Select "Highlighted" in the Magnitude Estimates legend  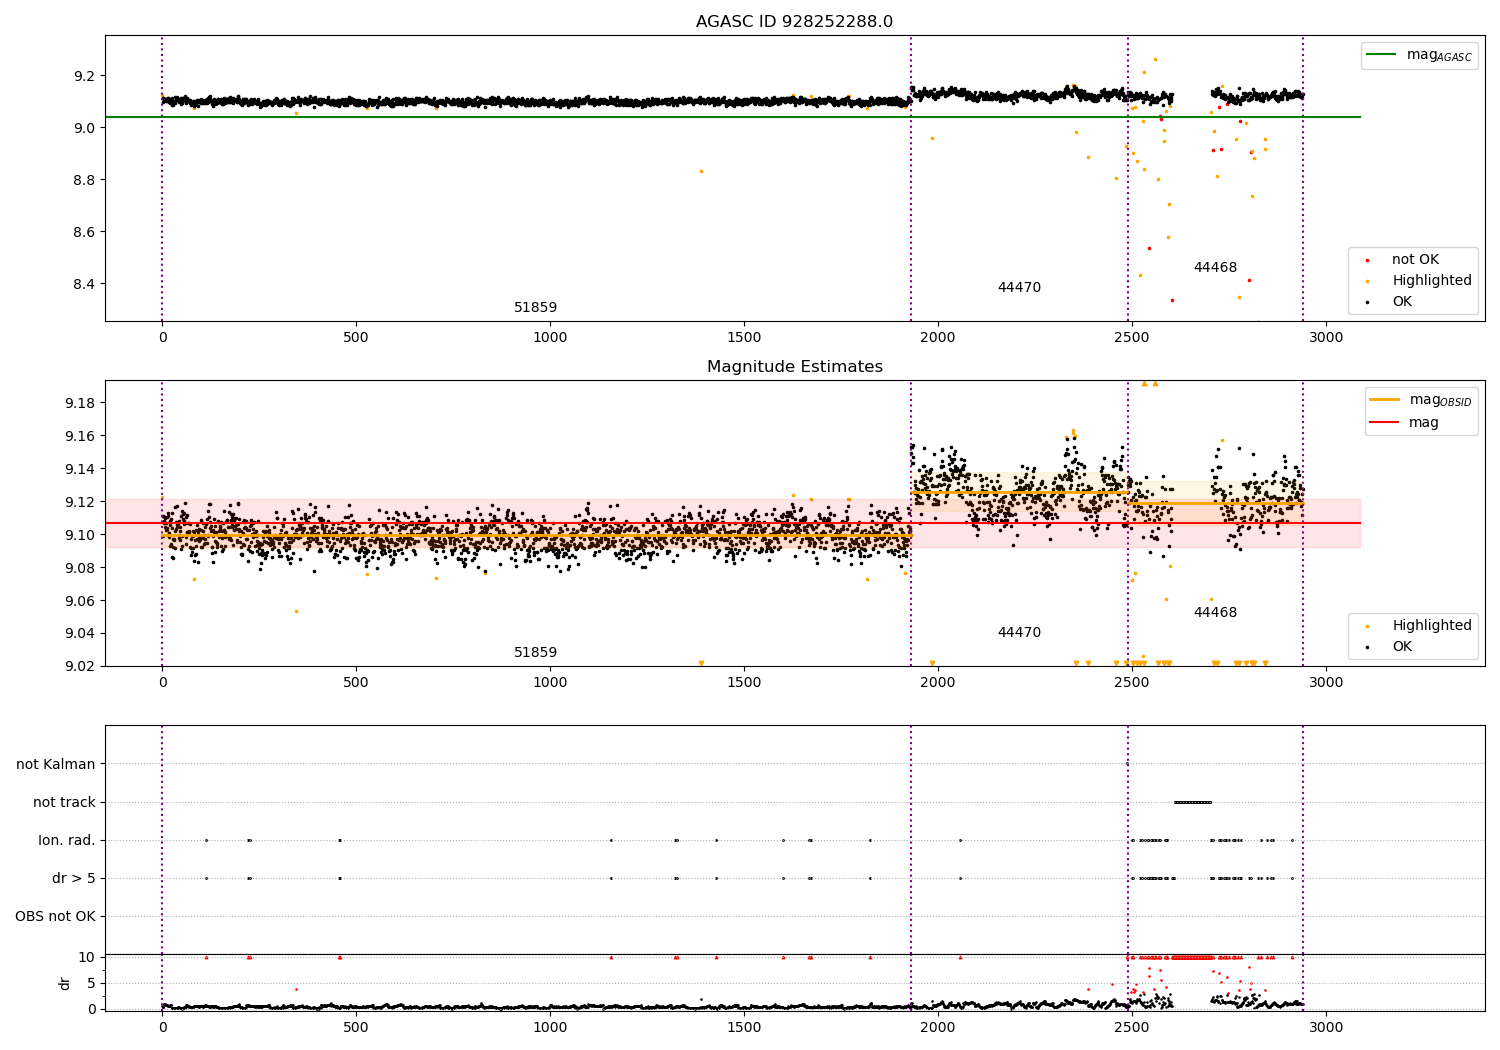click(x=1432, y=626)
